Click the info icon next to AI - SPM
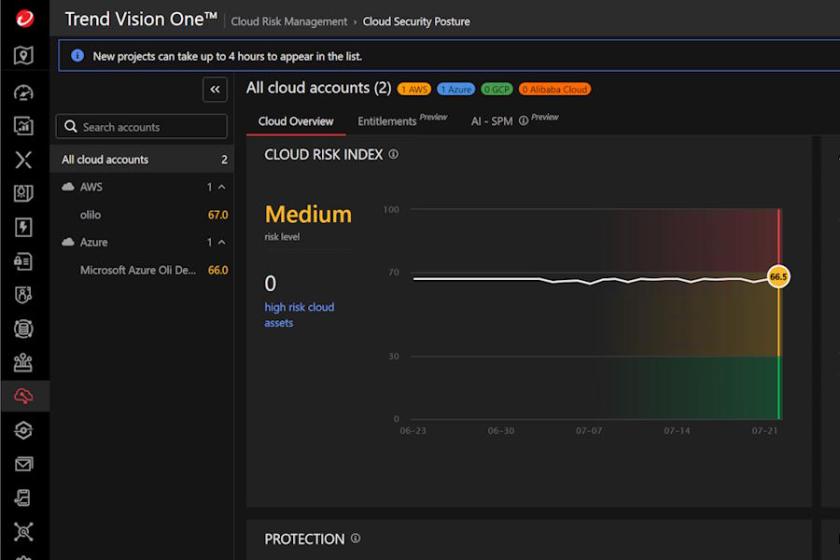The height and width of the screenshot is (560, 840). [x=523, y=121]
